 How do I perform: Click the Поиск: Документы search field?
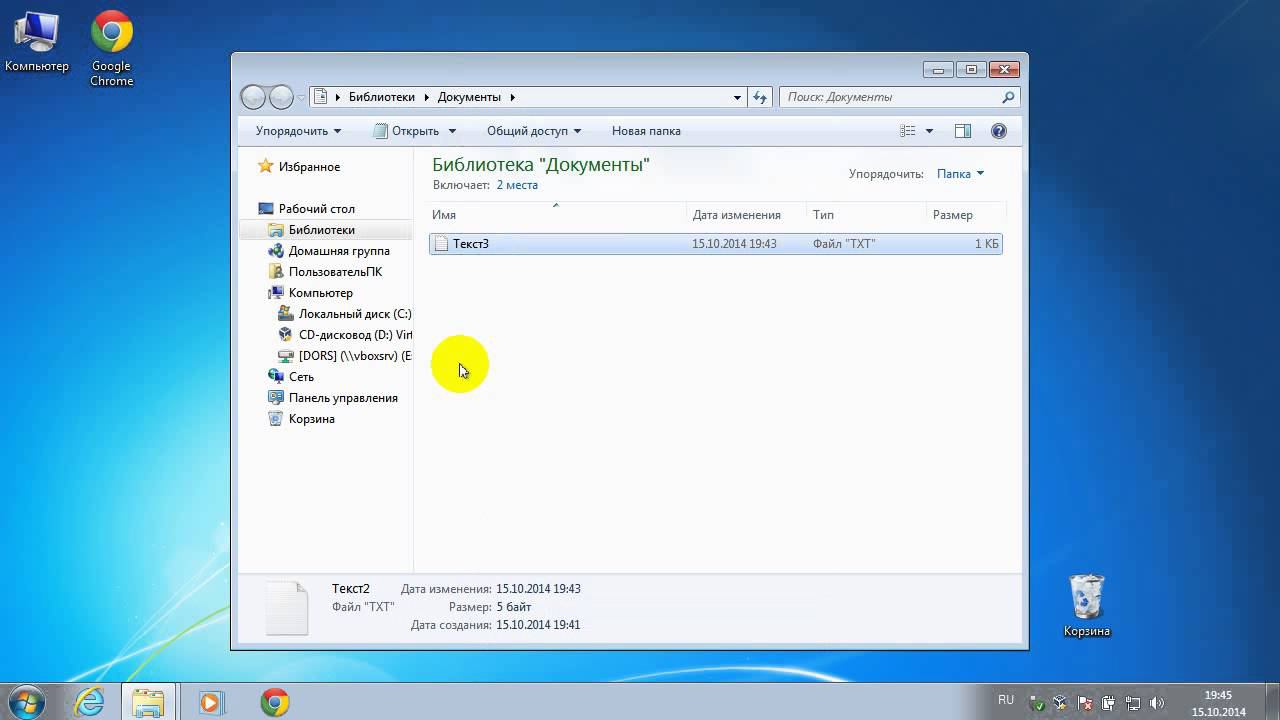pyautogui.click(x=899, y=97)
